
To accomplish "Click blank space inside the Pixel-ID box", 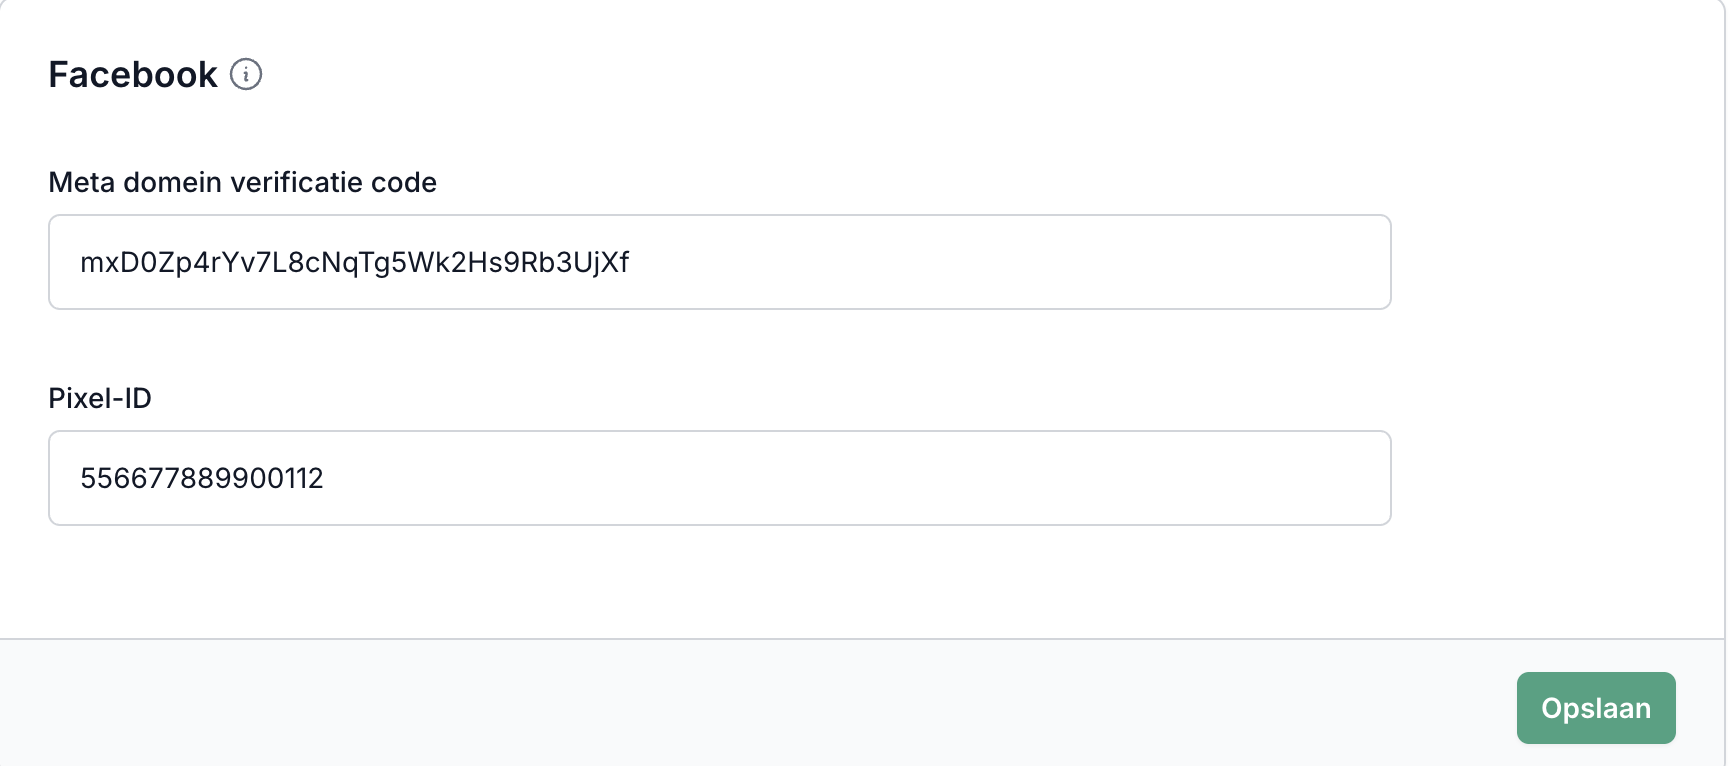I will [x=900, y=478].
